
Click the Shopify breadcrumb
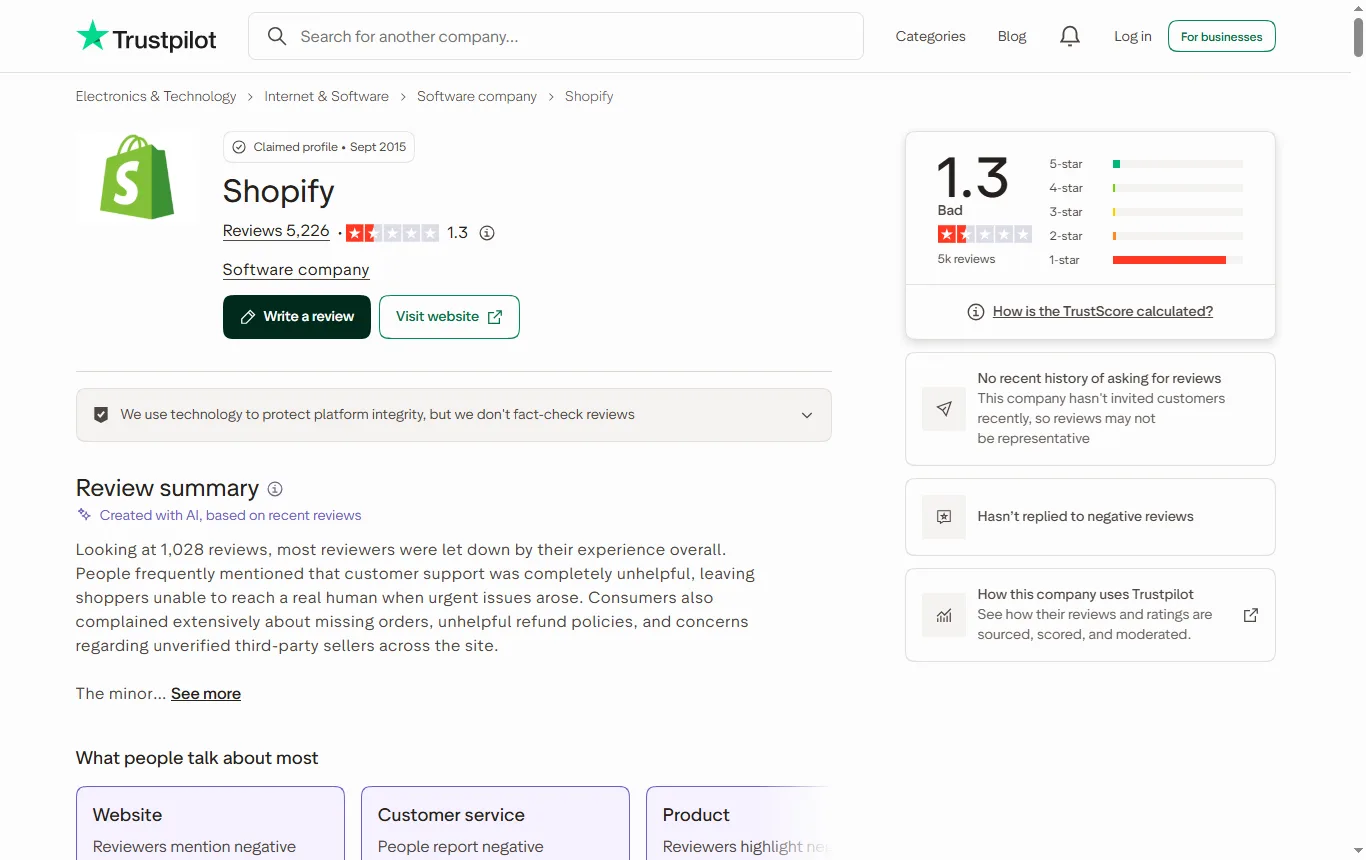point(589,97)
